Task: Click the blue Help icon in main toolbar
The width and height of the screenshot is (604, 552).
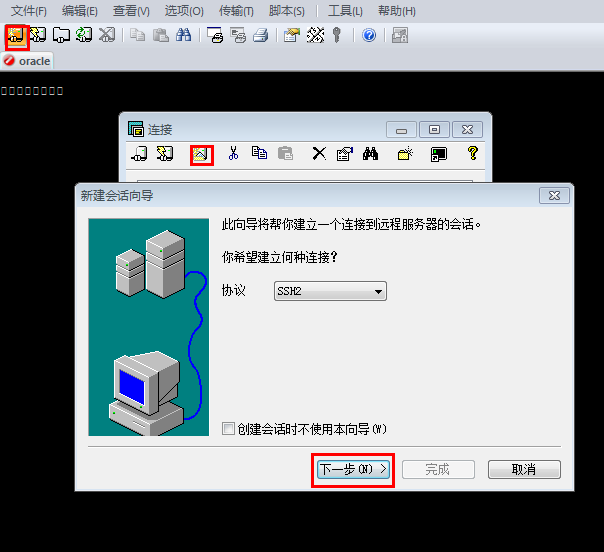Action: click(369, 35)
